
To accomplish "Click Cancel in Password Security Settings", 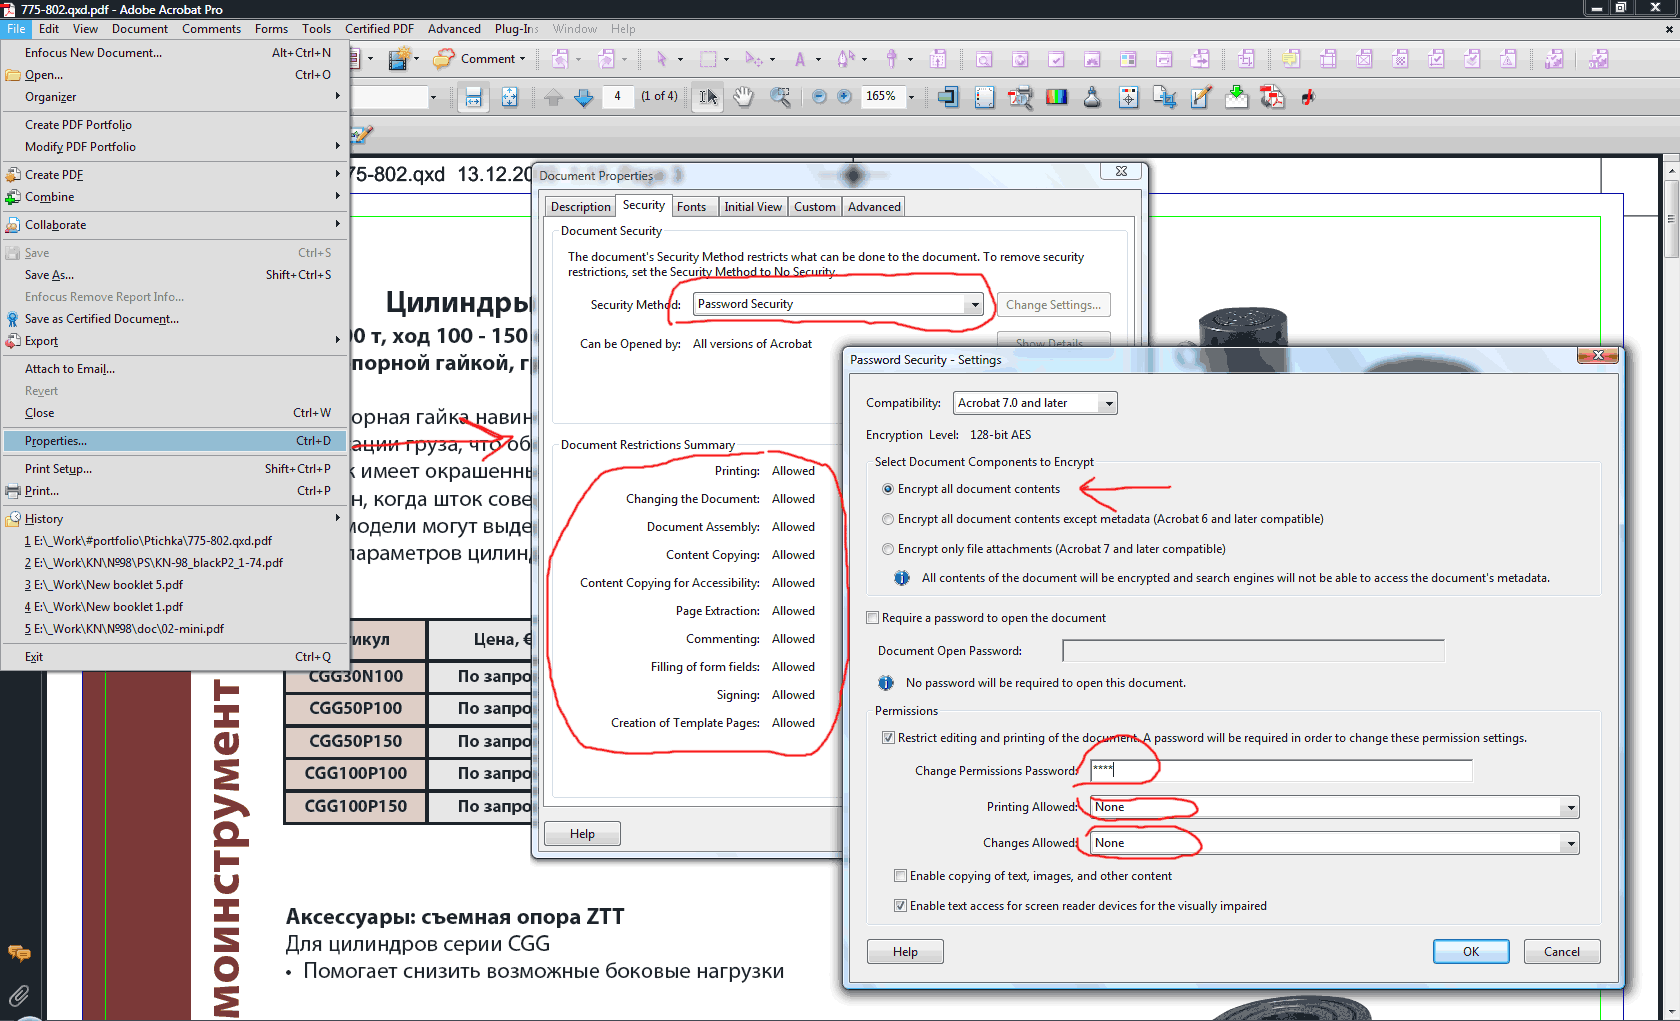I will pos(1562,952).
